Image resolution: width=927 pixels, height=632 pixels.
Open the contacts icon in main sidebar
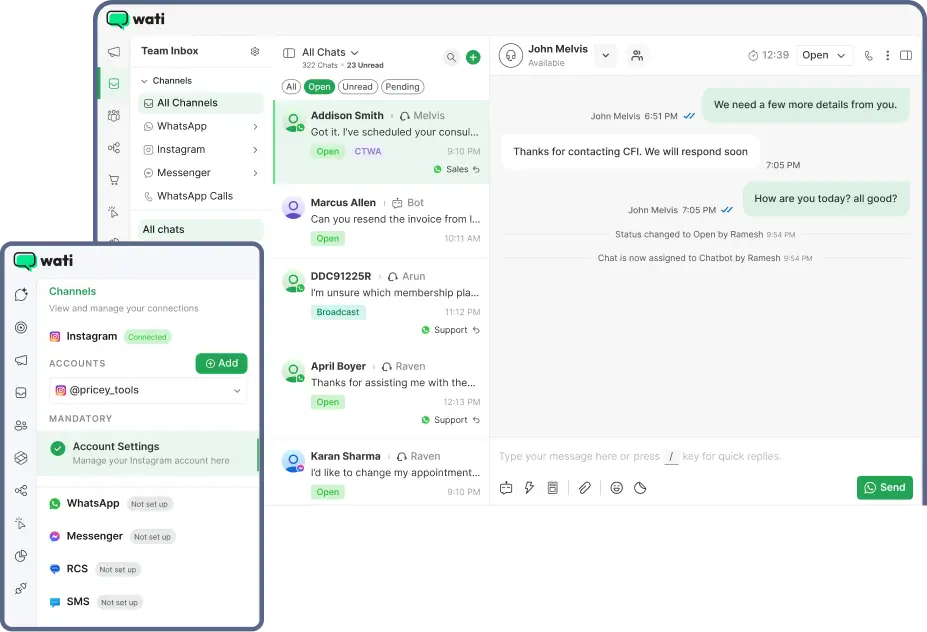click(114, 116)
